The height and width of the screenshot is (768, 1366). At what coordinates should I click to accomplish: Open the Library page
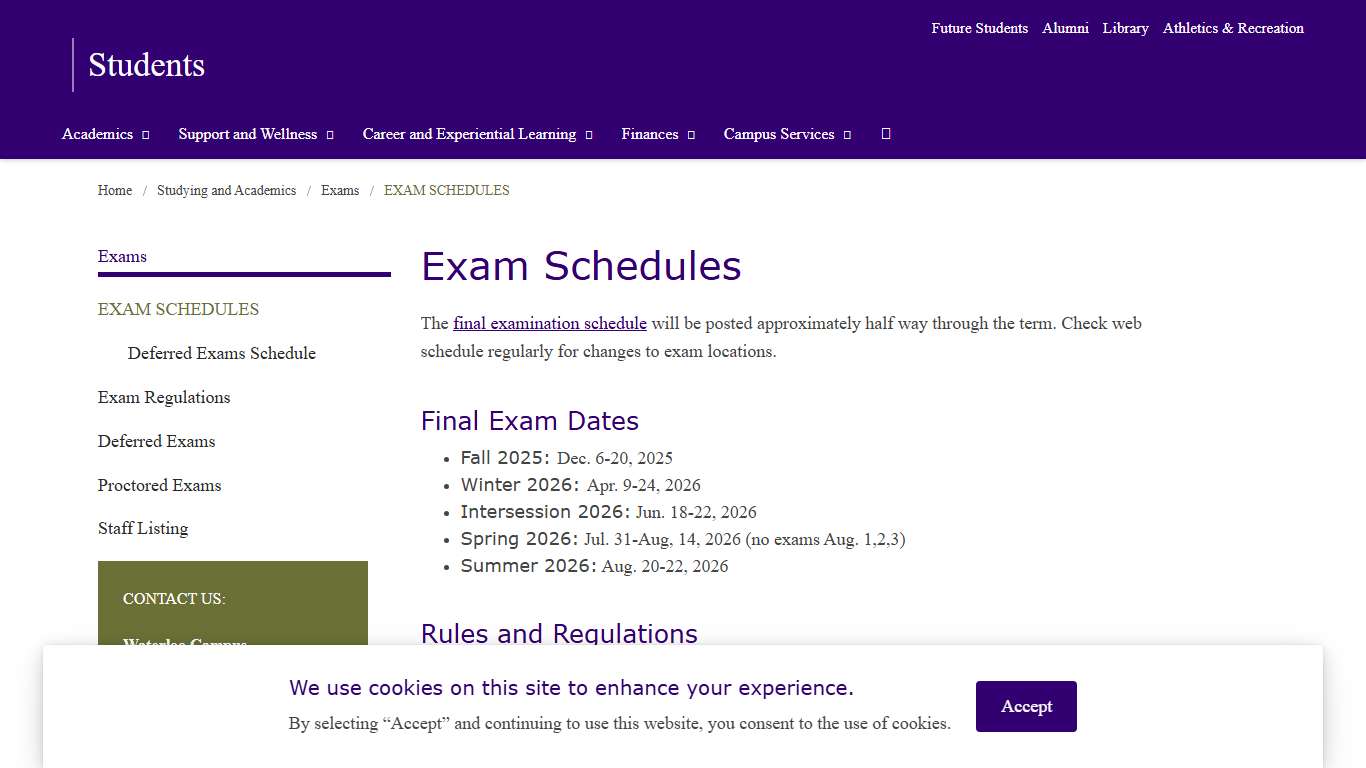pos(1125,28)
